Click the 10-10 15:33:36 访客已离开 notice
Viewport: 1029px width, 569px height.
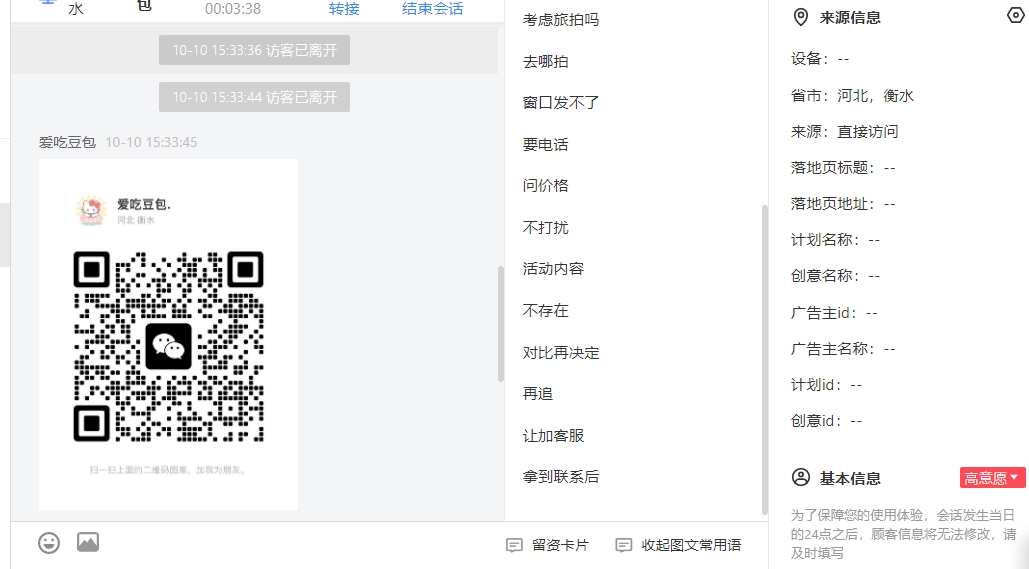(254, 51)
